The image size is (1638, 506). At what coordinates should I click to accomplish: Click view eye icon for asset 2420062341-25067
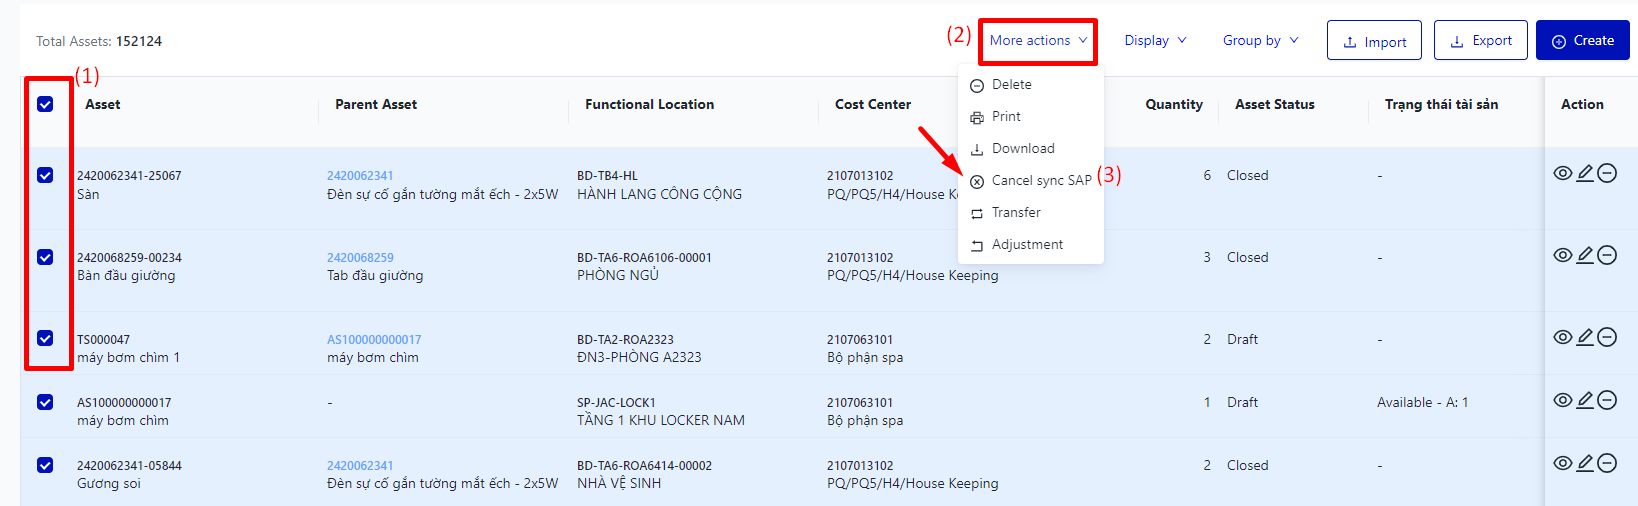pyautogui.click(x=1562, y=173)
